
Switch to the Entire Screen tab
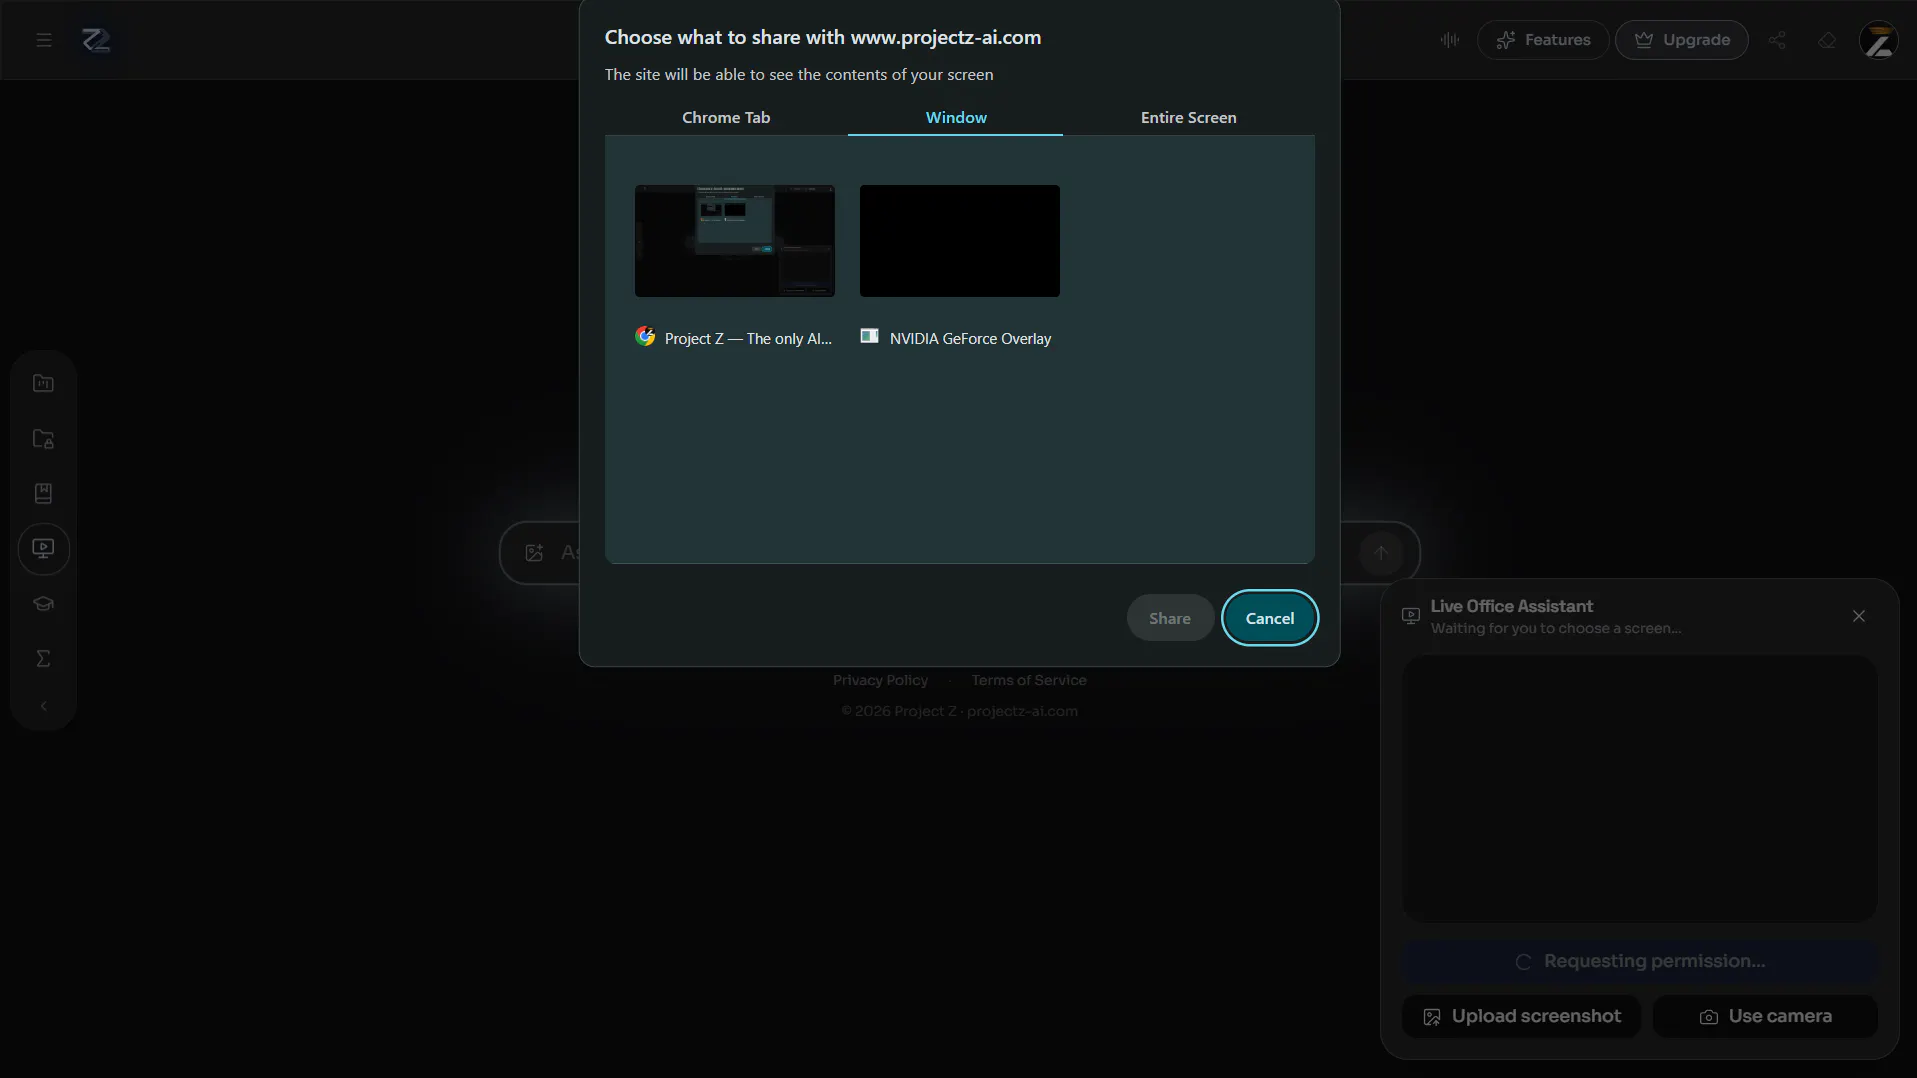click(1189, 117)
